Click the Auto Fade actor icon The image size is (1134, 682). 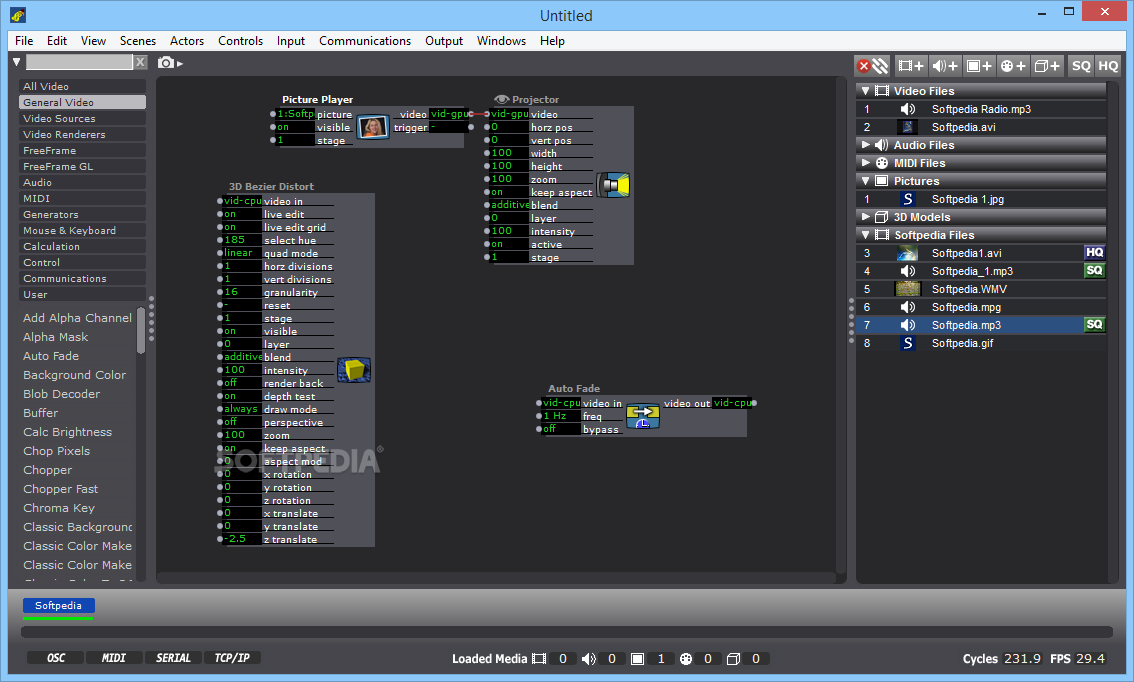click(x=643, y=416)
